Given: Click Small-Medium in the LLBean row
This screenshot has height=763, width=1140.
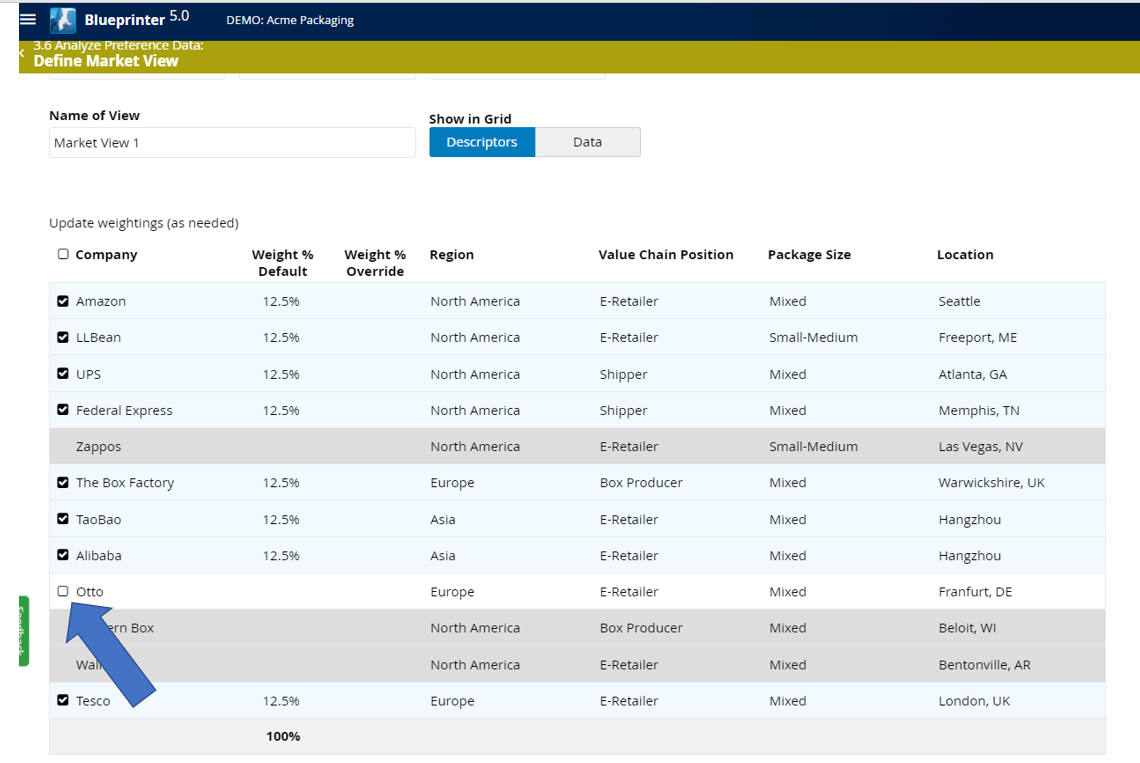Looking at the screenshot, I should click(x=814, y=337).
